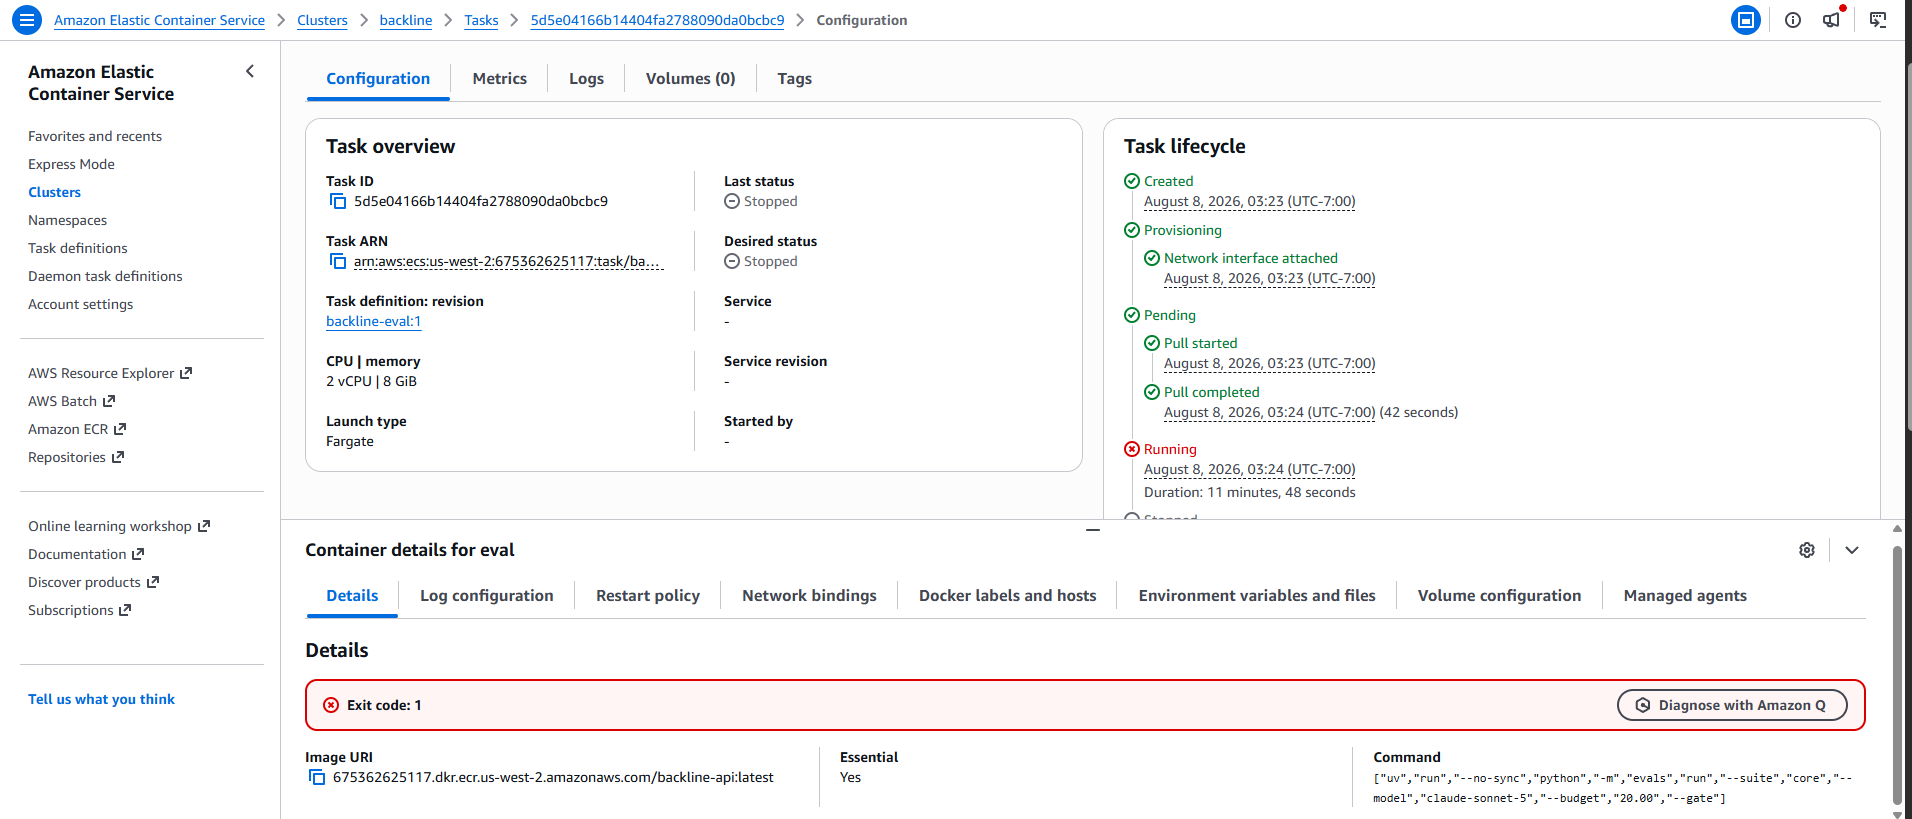
Task: Open the announcements megaphone icon
Action: (1832, 19)
